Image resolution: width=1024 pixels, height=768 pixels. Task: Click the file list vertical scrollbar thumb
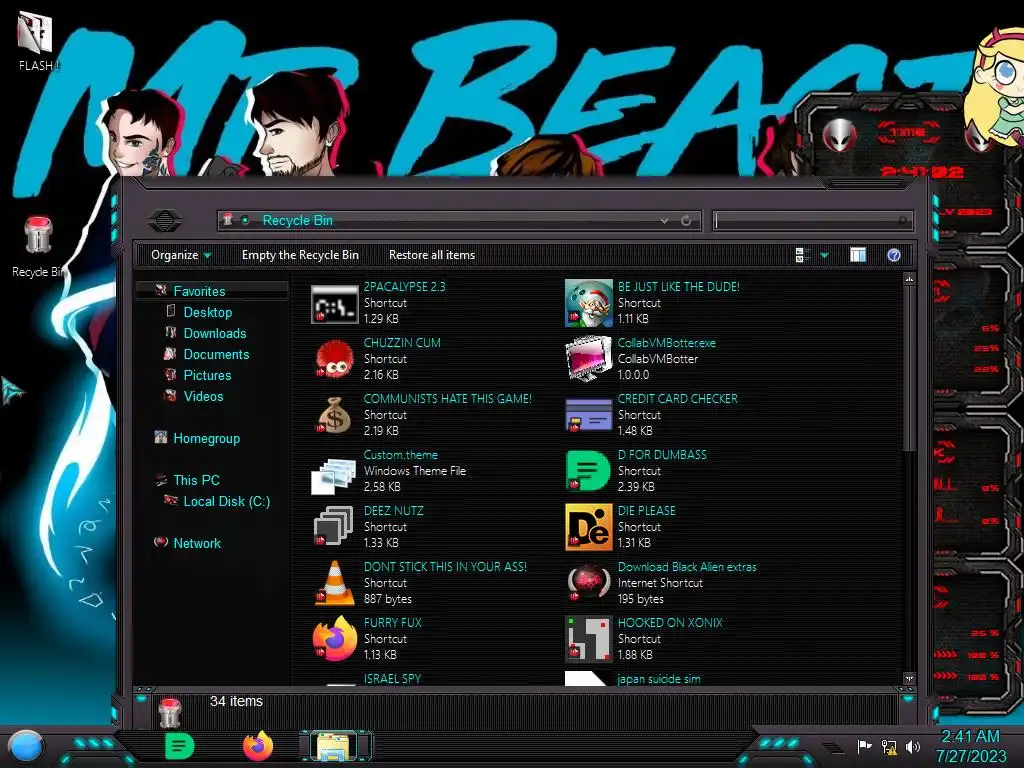[x=908, y=368]
